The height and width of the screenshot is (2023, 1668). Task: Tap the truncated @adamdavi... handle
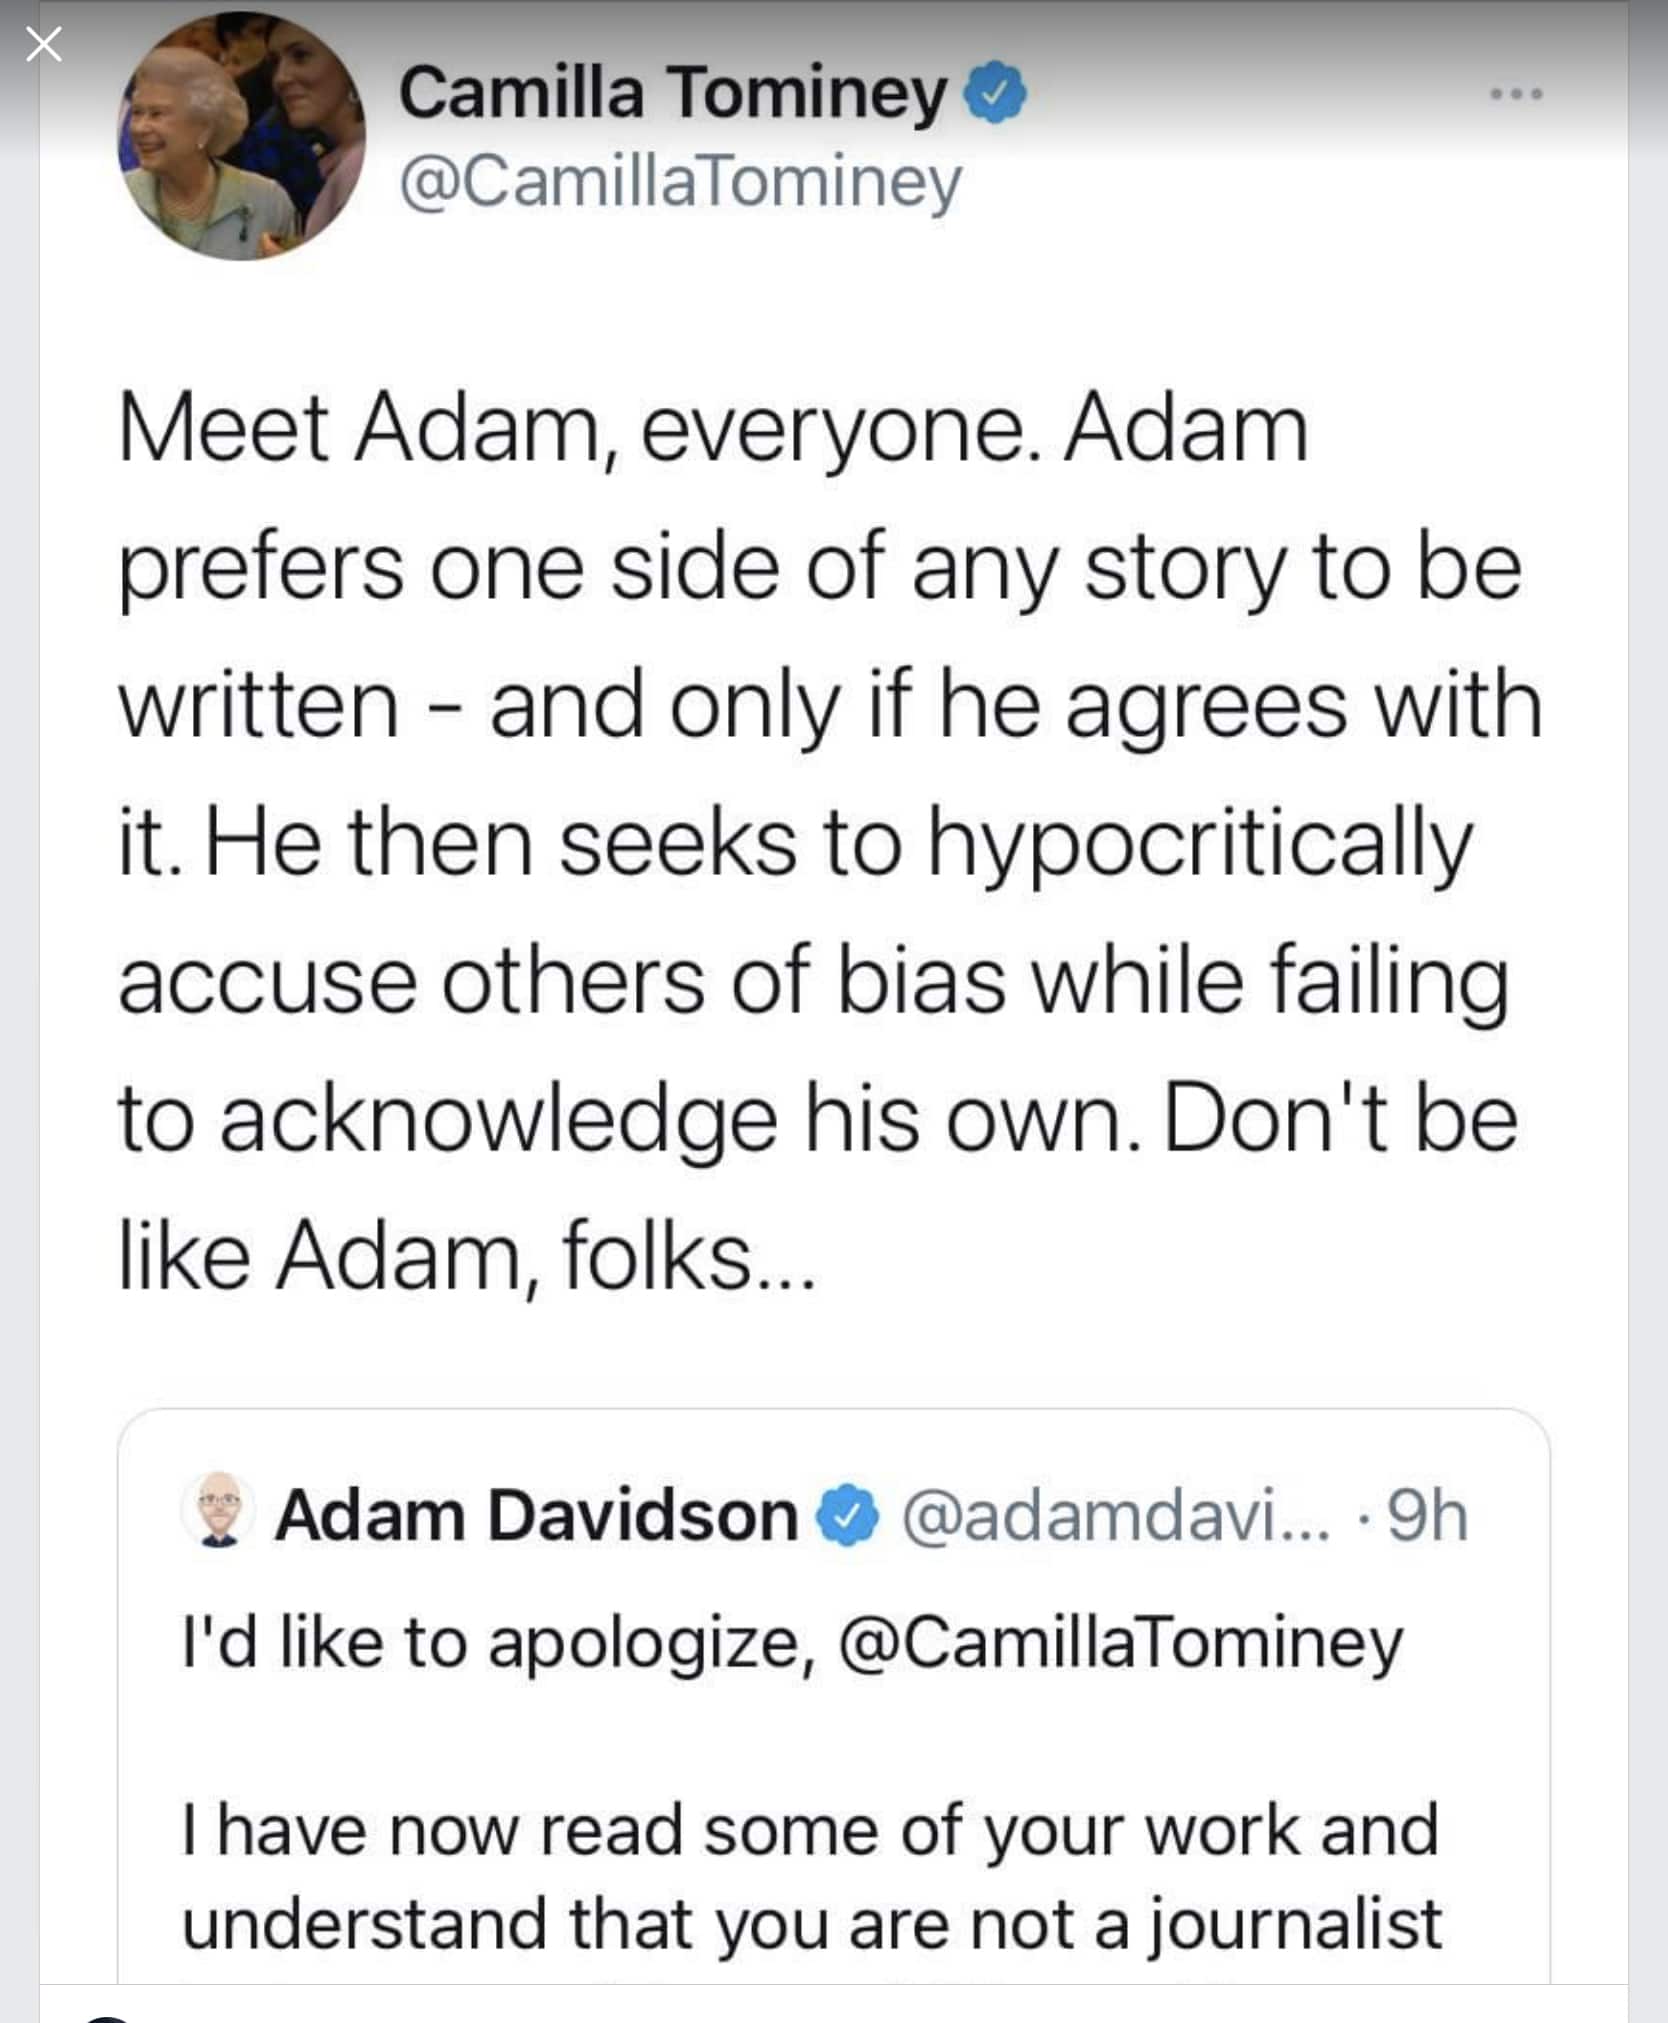point(1116,1516)
